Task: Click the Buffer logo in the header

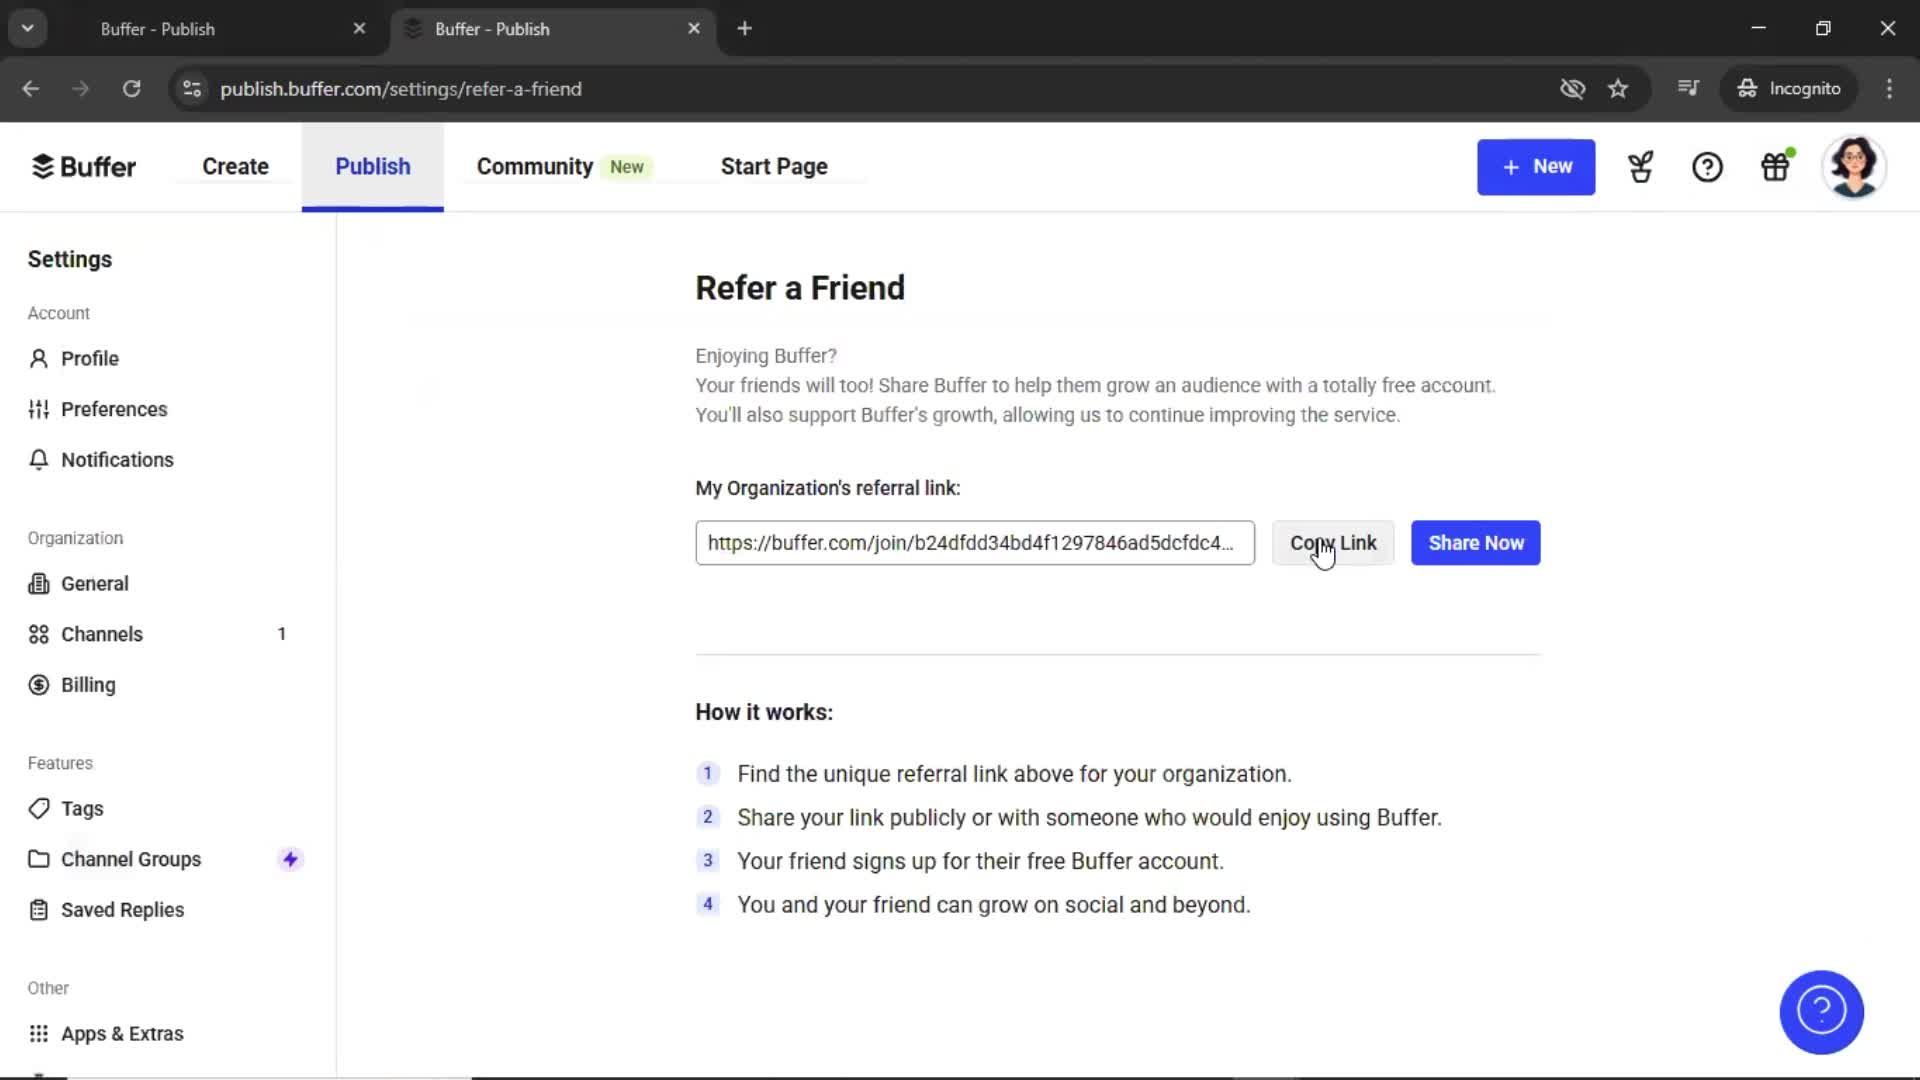Action: [x=83, y=166]
